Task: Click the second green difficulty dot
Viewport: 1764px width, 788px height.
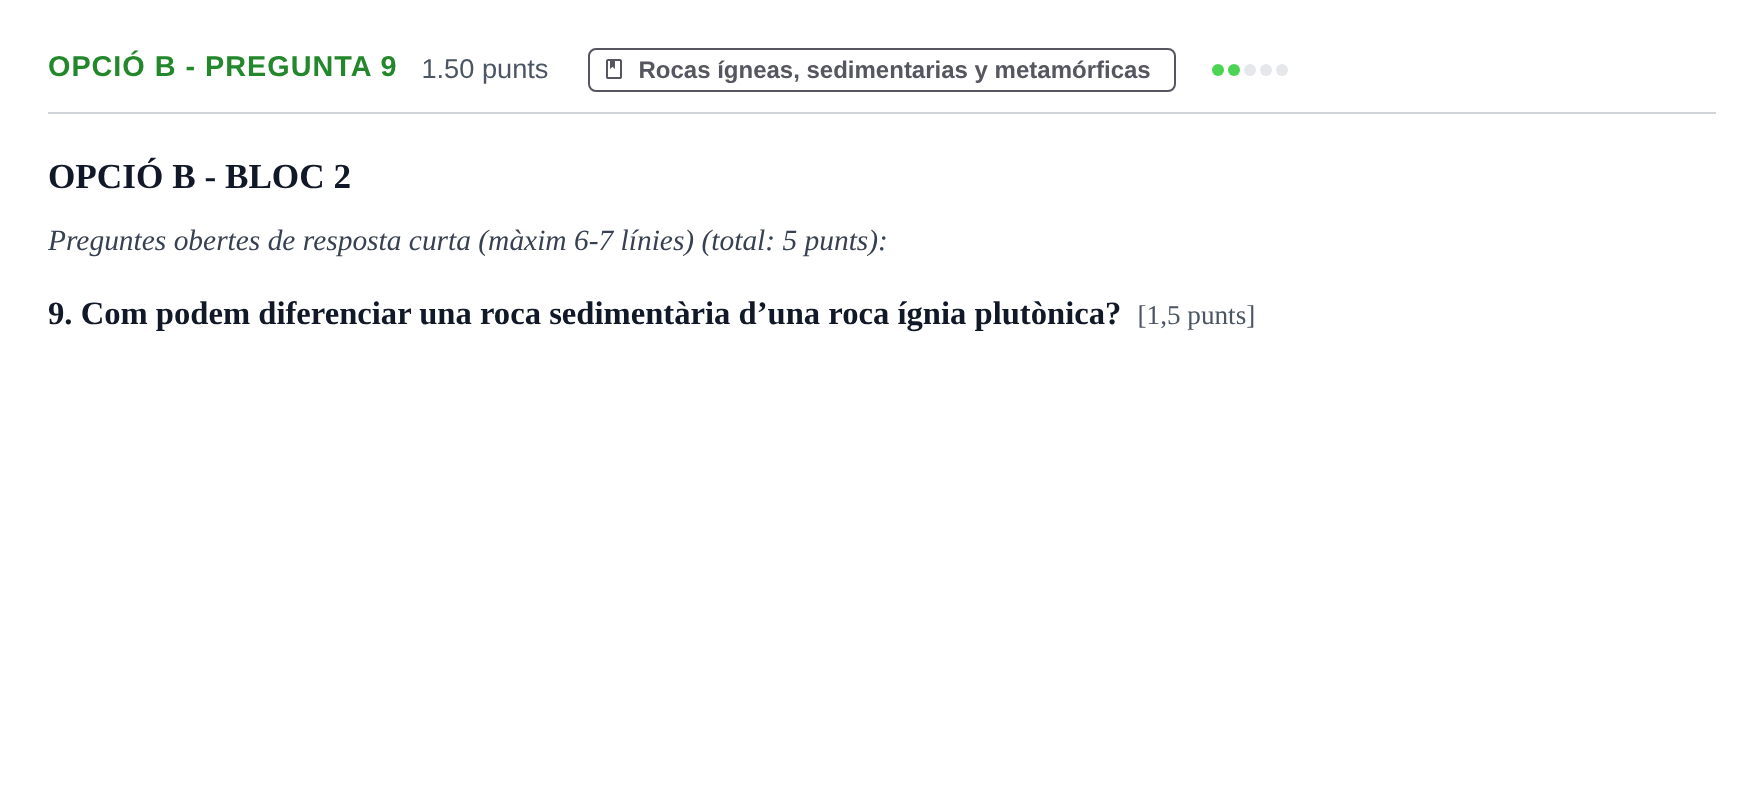Action: (x=1234, y=70)
